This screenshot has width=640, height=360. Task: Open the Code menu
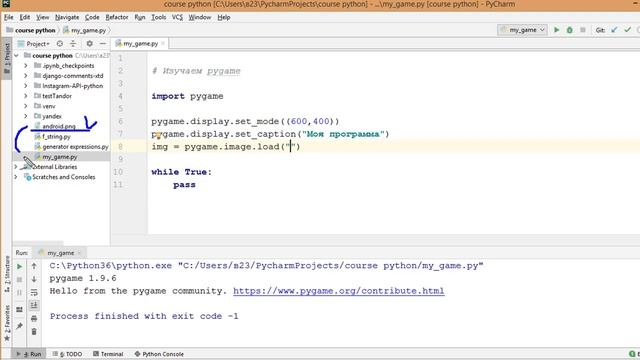pos(92,17)
